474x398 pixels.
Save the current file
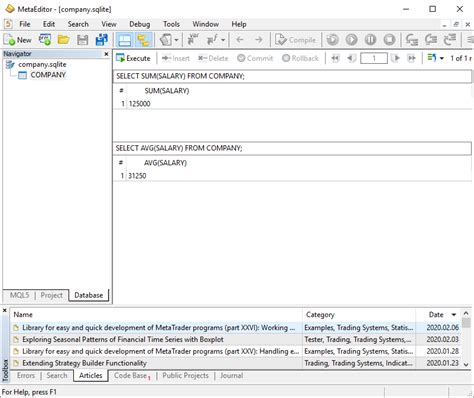click(82, 40)
